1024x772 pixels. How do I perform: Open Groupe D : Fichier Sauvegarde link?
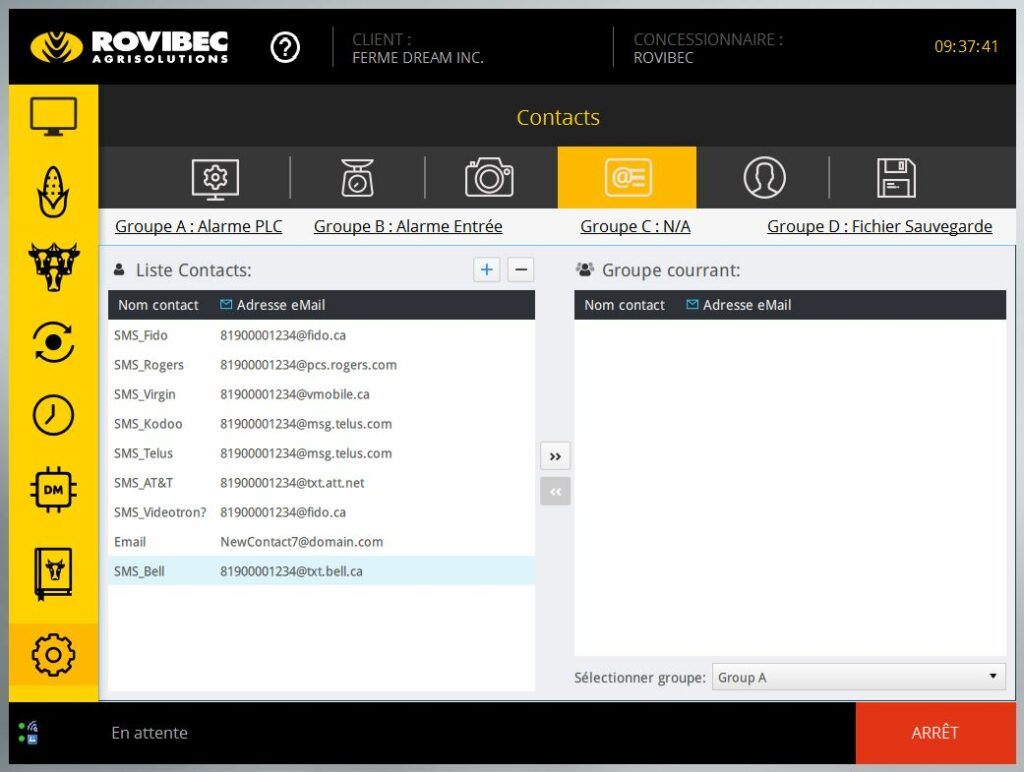coord(880,226)
